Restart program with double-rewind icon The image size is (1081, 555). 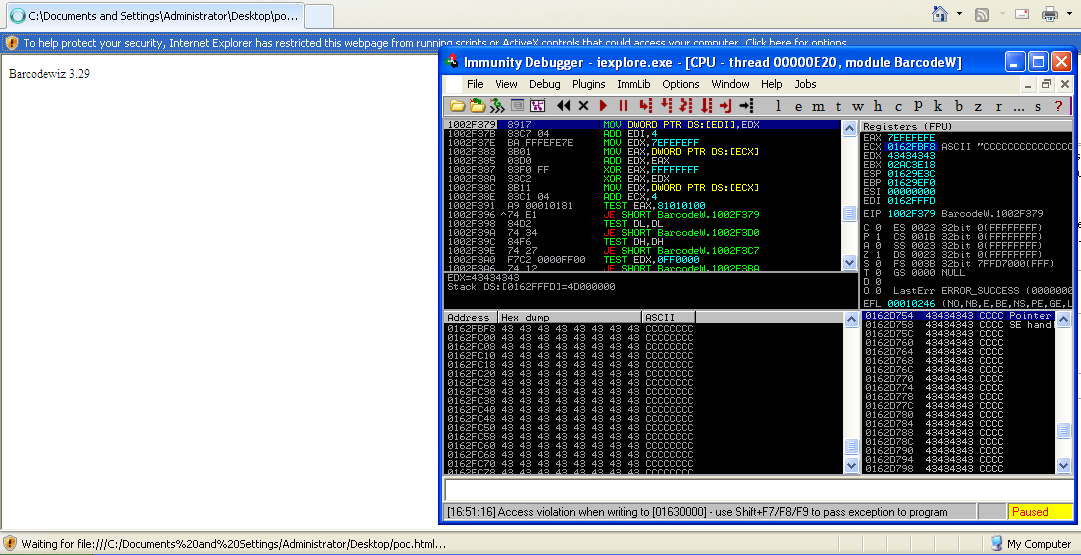coord(564,105)
